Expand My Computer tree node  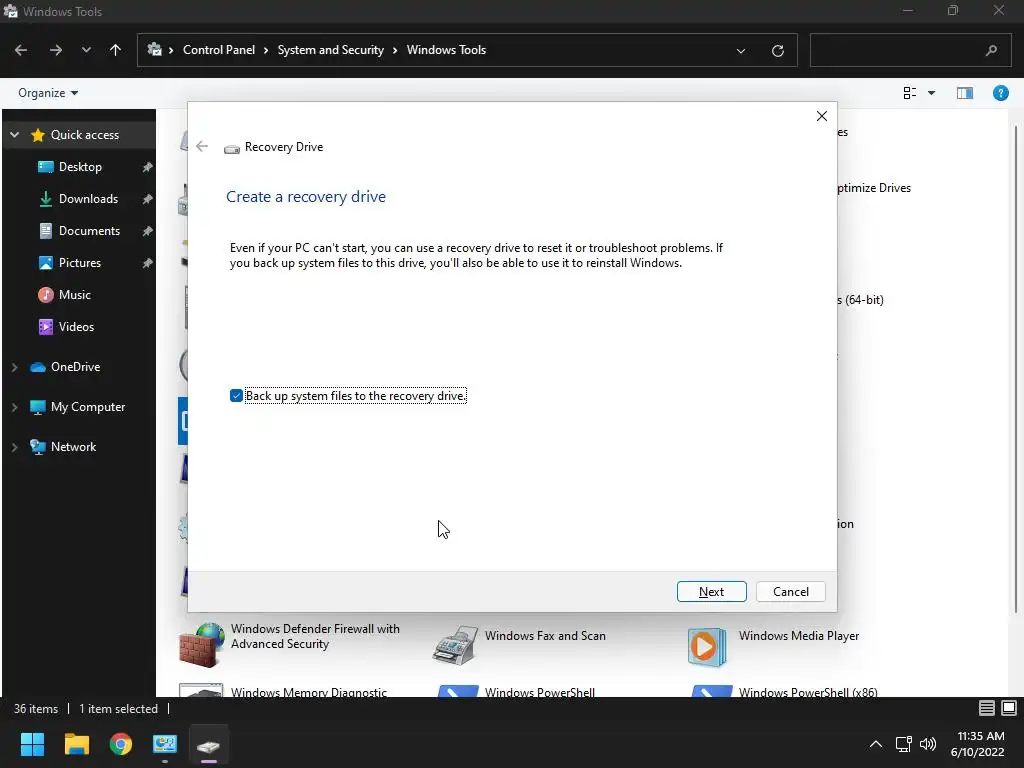[14, 407]
